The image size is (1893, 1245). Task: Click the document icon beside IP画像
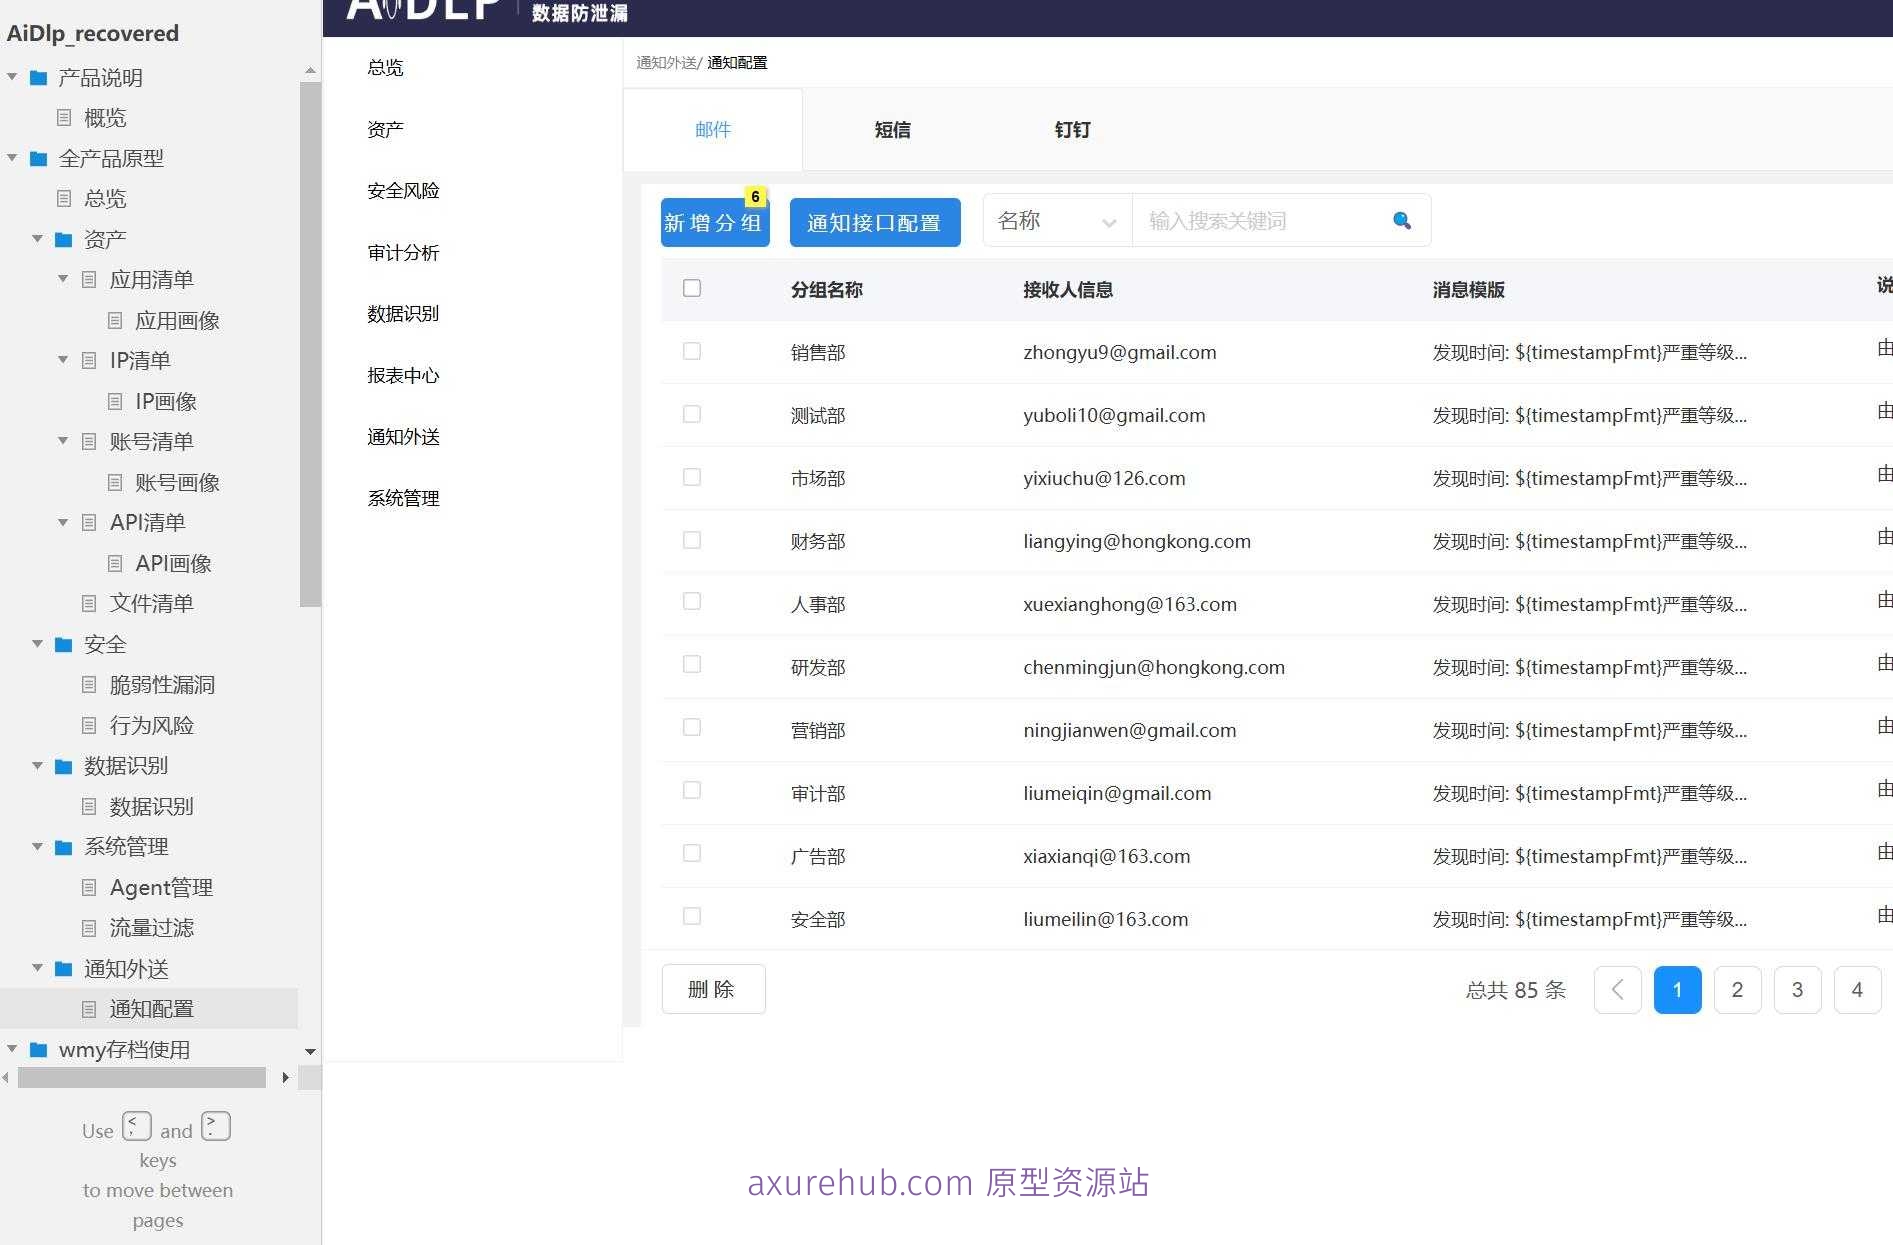coord(114,400)
